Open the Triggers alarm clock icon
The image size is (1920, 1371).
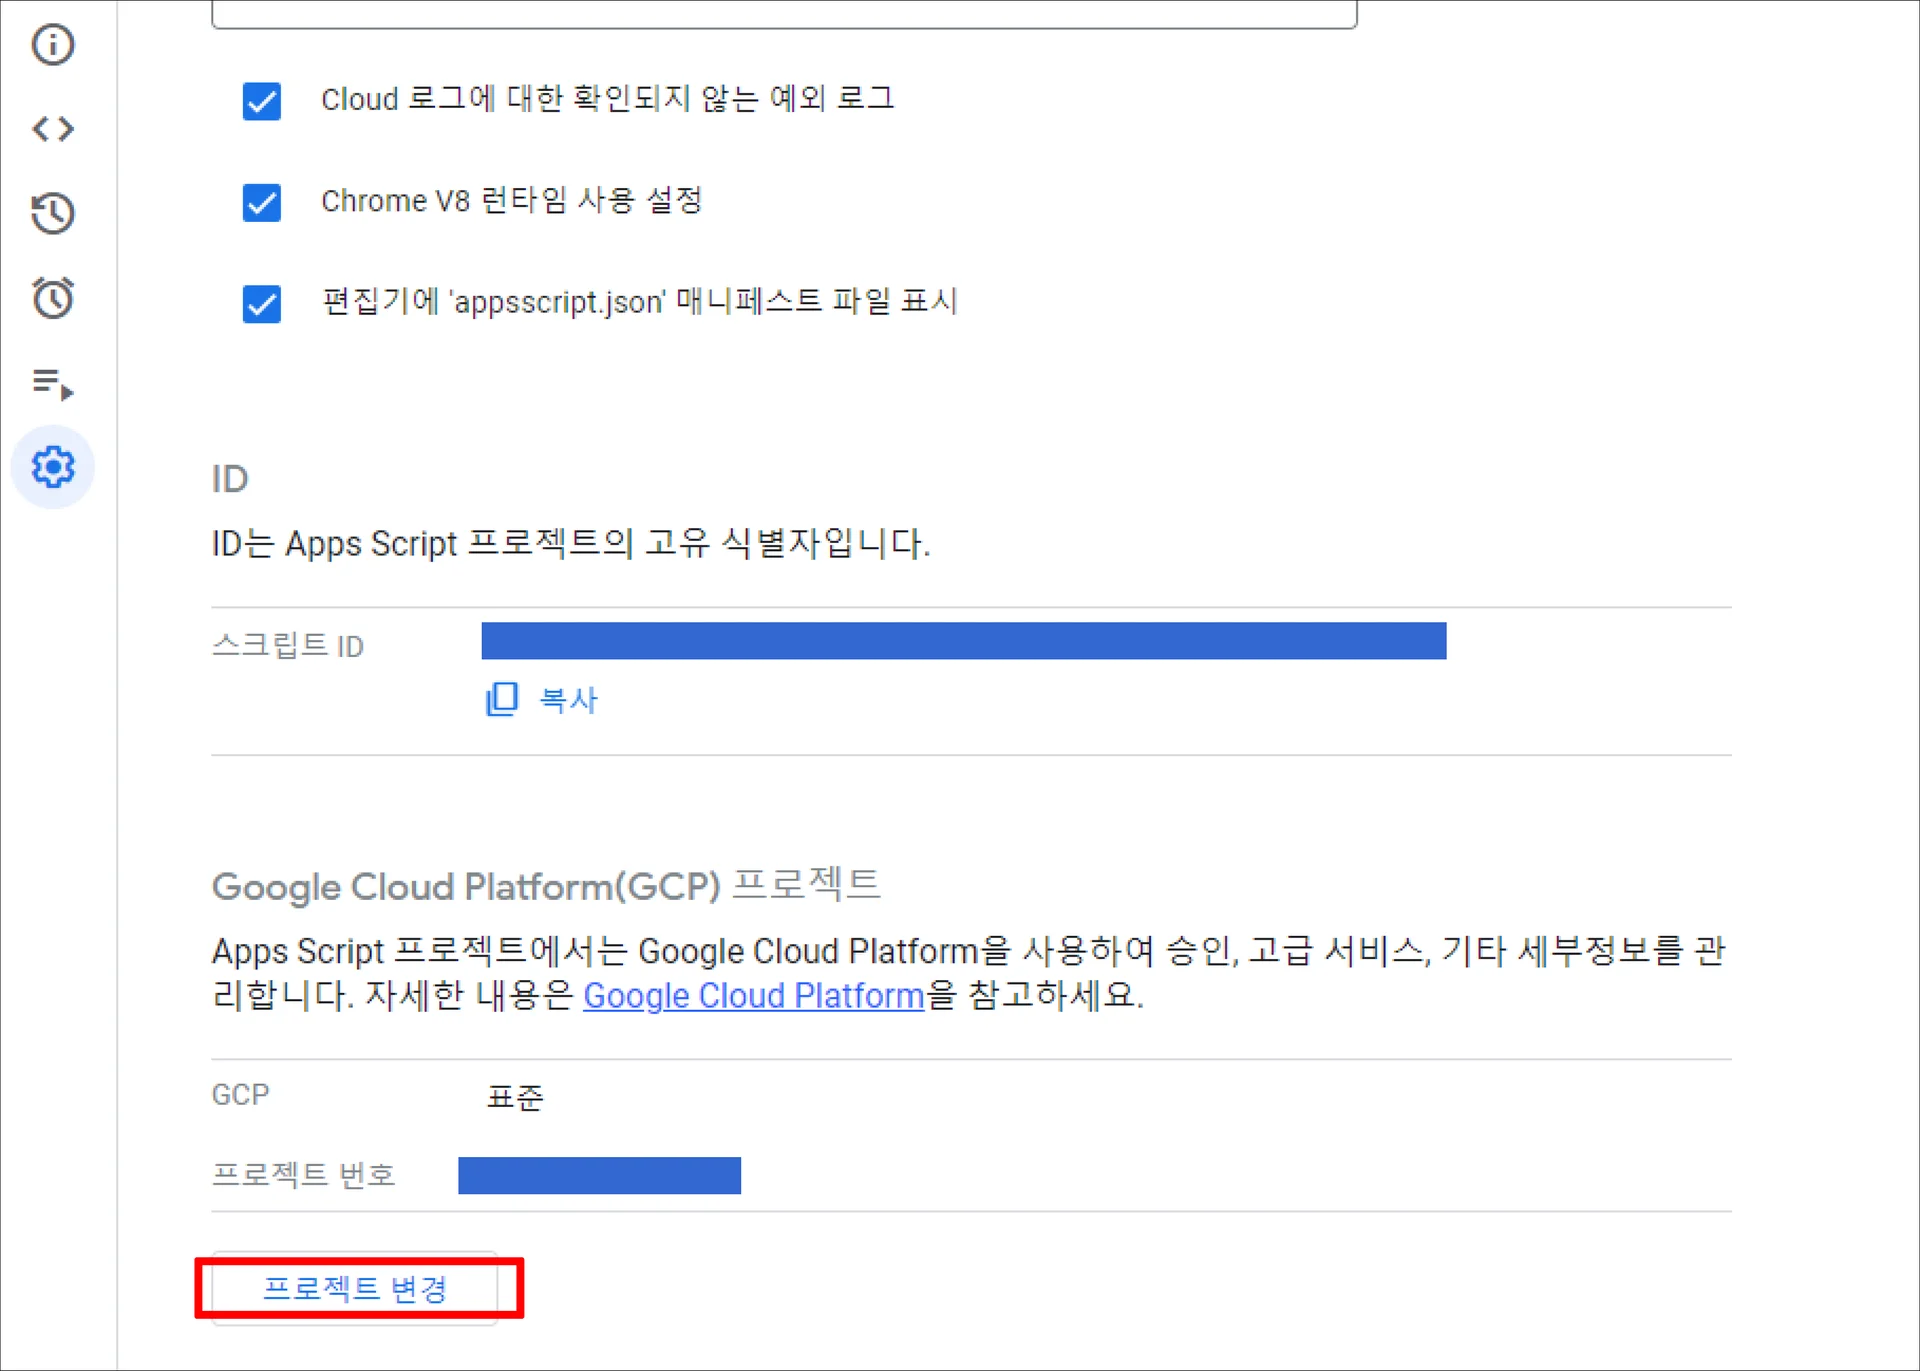(53, 298)
